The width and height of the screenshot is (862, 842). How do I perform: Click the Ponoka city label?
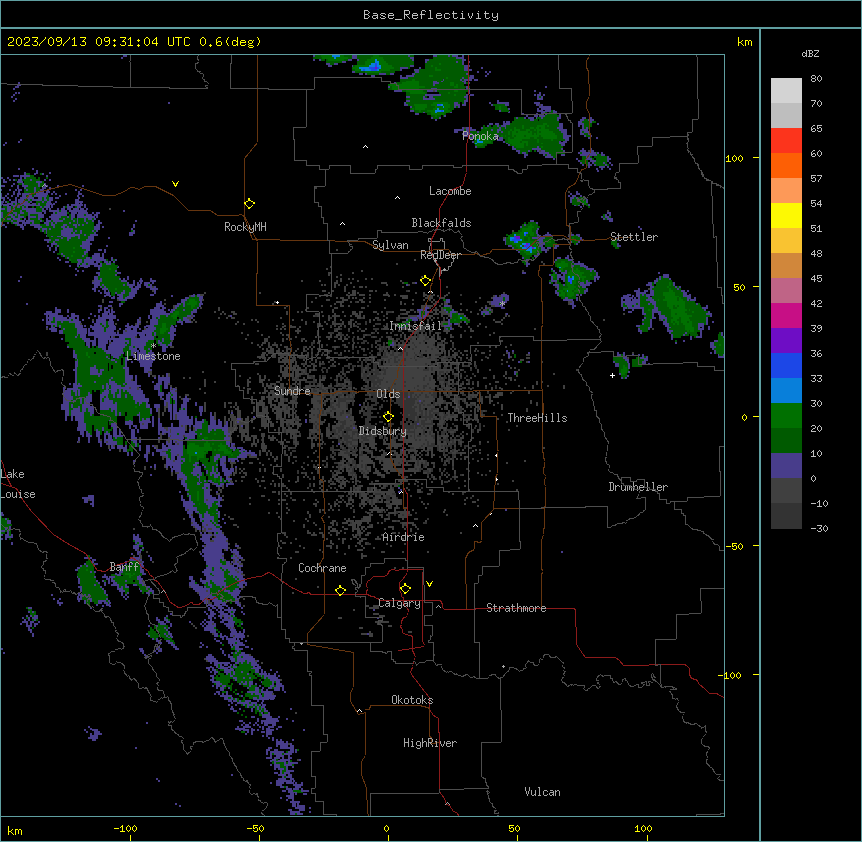(x=480, y=136)
